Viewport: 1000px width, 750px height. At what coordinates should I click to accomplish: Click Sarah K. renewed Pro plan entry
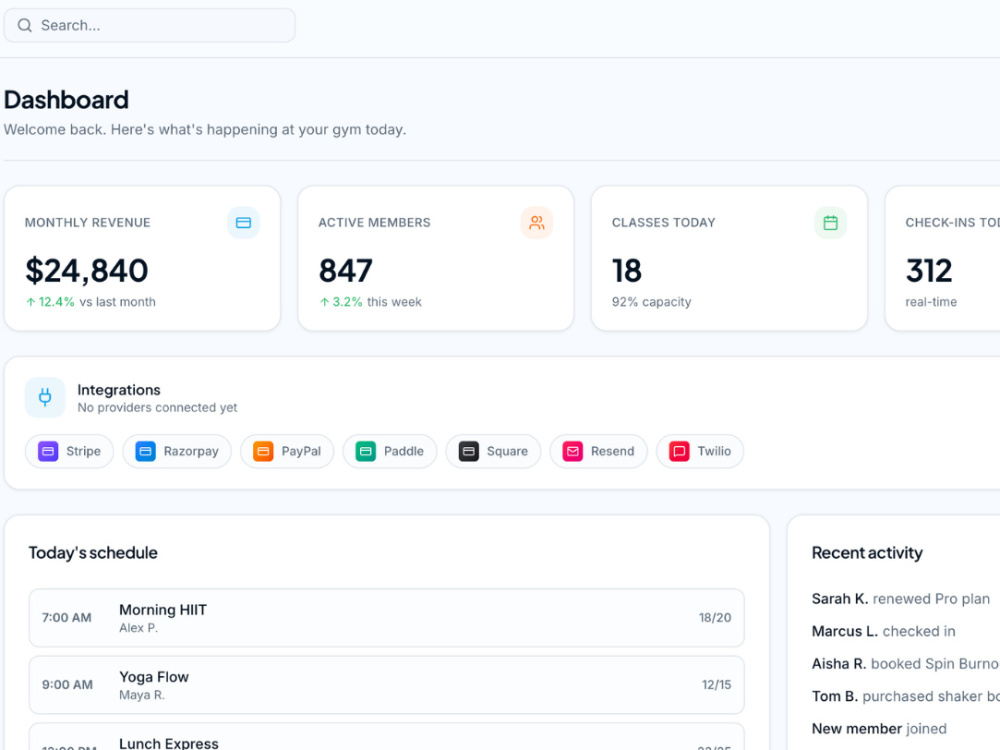click(901, 599)
